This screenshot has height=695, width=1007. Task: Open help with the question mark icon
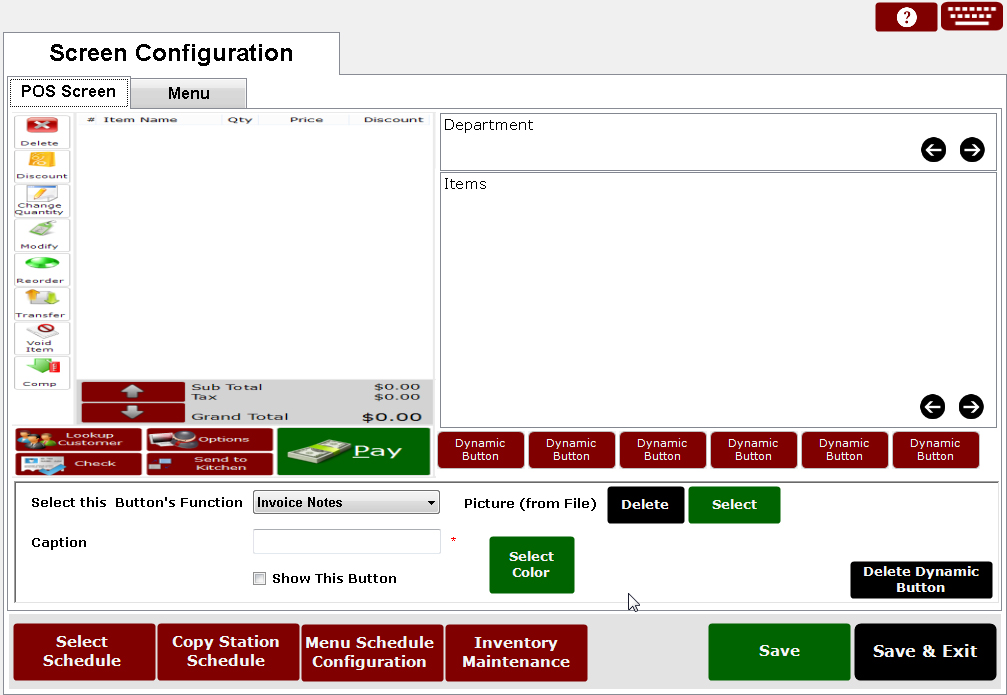906,17
